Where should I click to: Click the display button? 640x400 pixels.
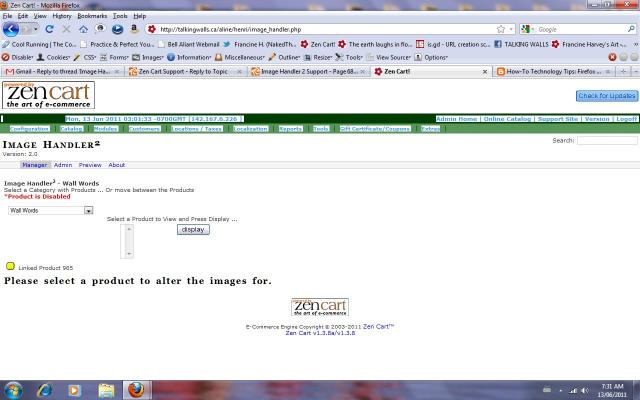(193, 229)
